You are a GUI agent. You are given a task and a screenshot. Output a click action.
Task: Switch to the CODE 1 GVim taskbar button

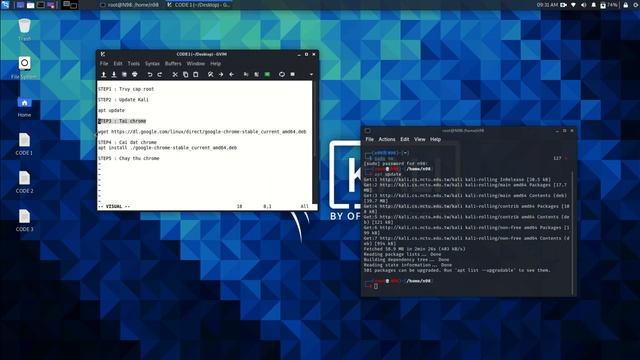coord(198,5)
